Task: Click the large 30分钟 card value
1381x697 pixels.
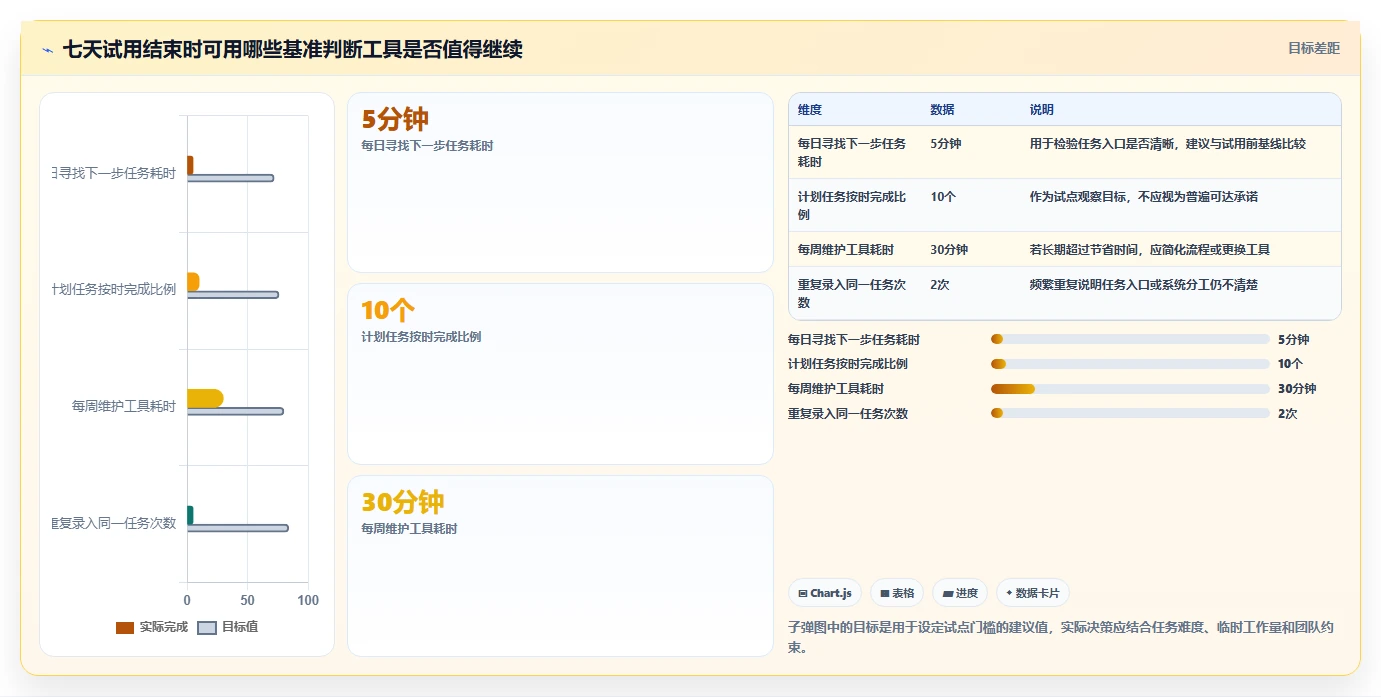Action: tap(403, 503)
